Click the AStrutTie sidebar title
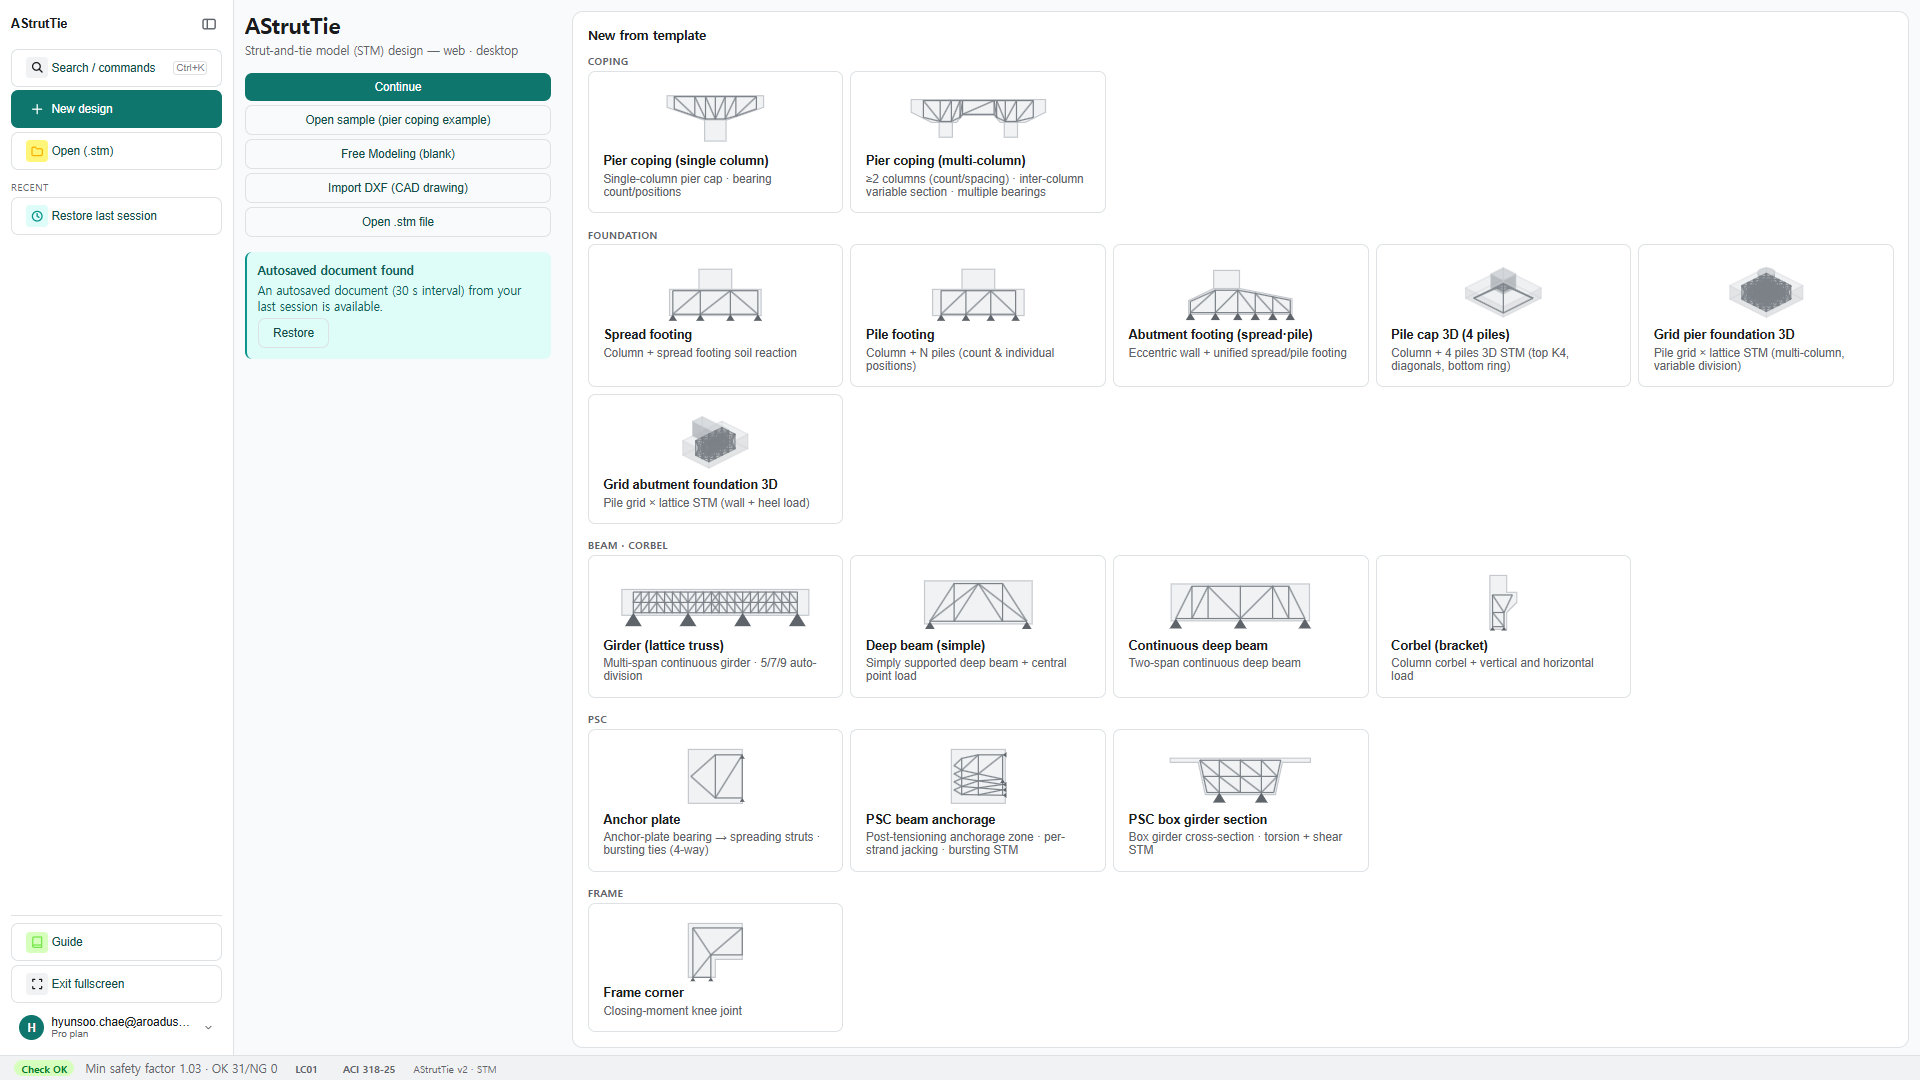This screenshot has width=1920, height=1080. (x=39, y=23)
